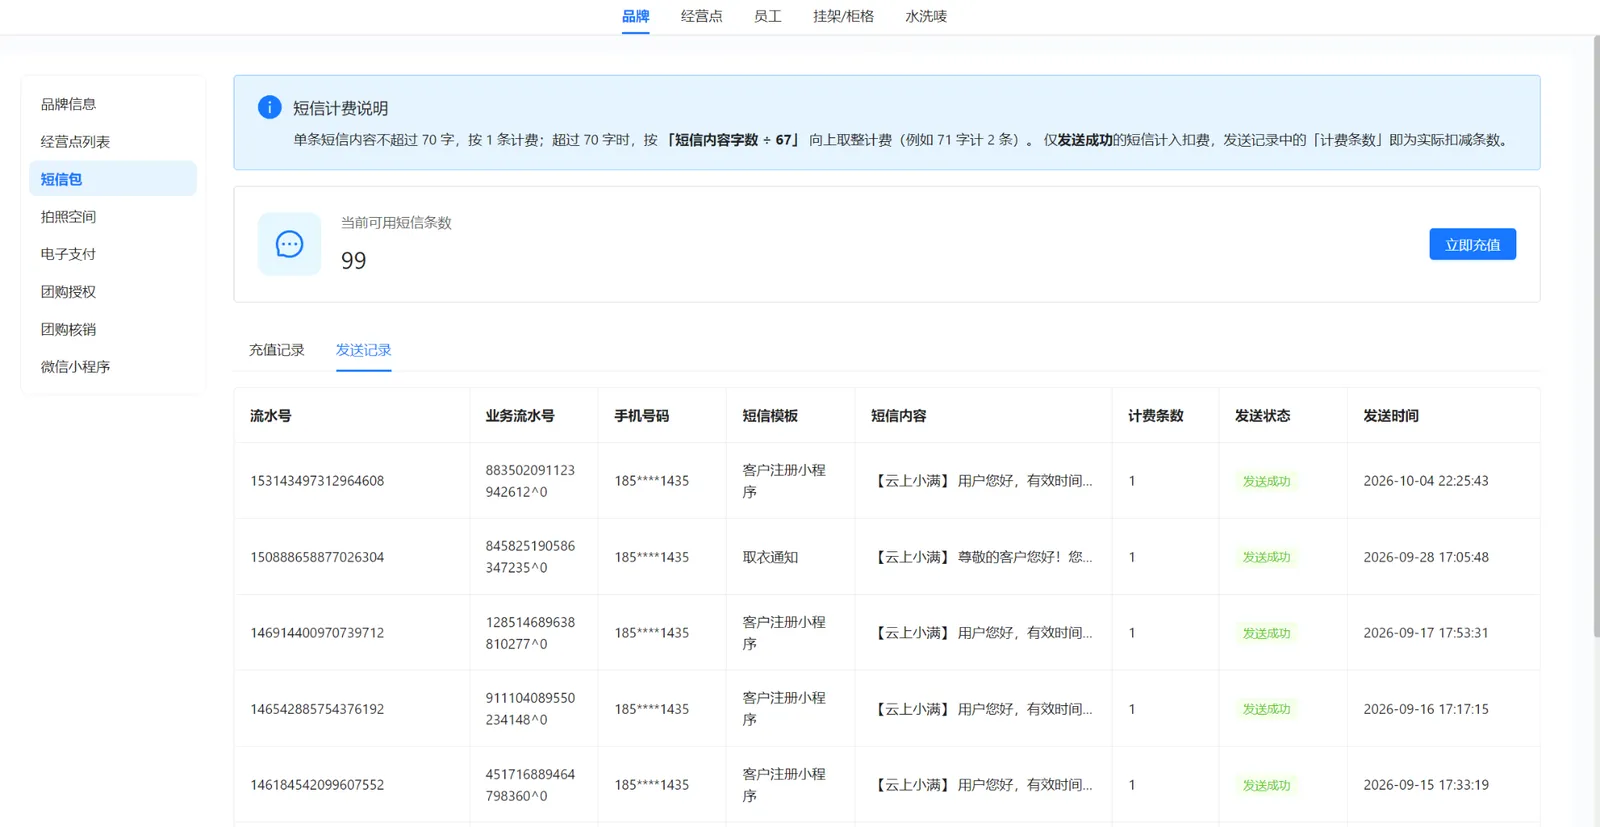Click the blue info icon beside 短信计费说明
Screen dimensions: 1600x827
point(269,107)
